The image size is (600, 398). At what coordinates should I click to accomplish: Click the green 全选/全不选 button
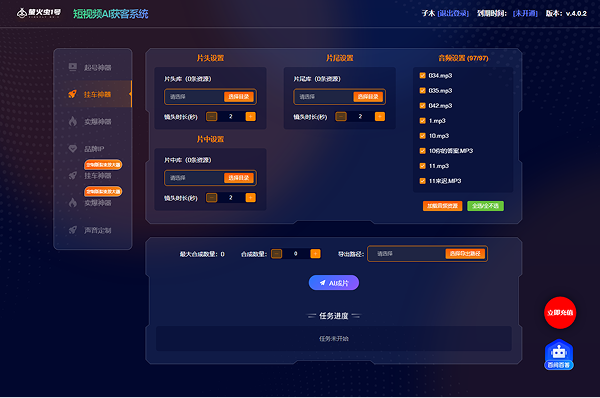485,206
